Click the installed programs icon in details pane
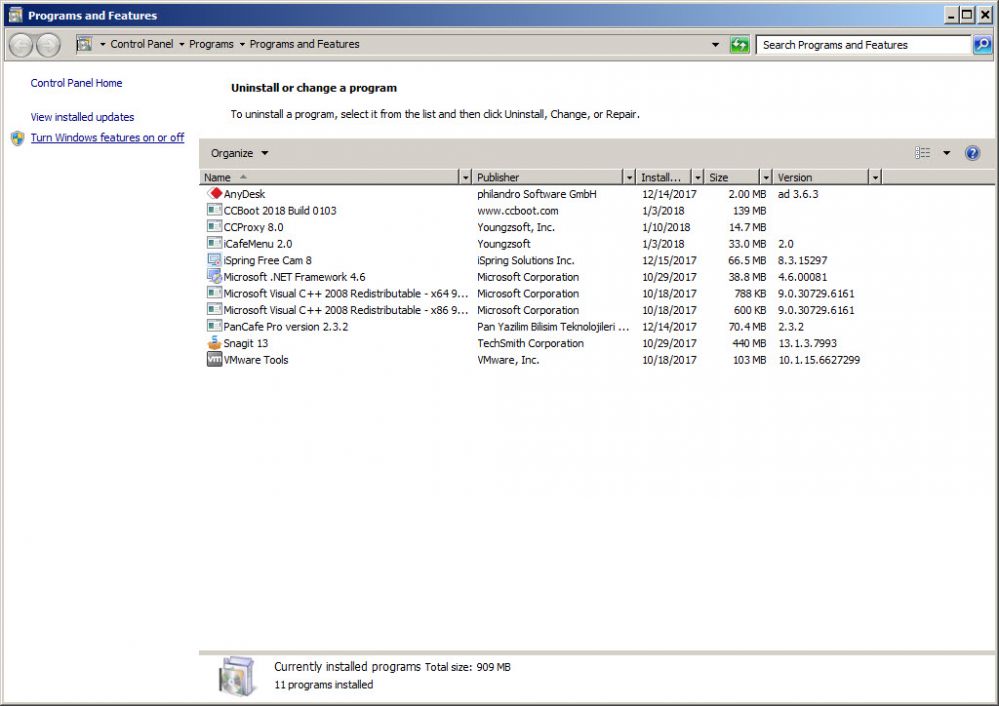 (x=236, y=676)
